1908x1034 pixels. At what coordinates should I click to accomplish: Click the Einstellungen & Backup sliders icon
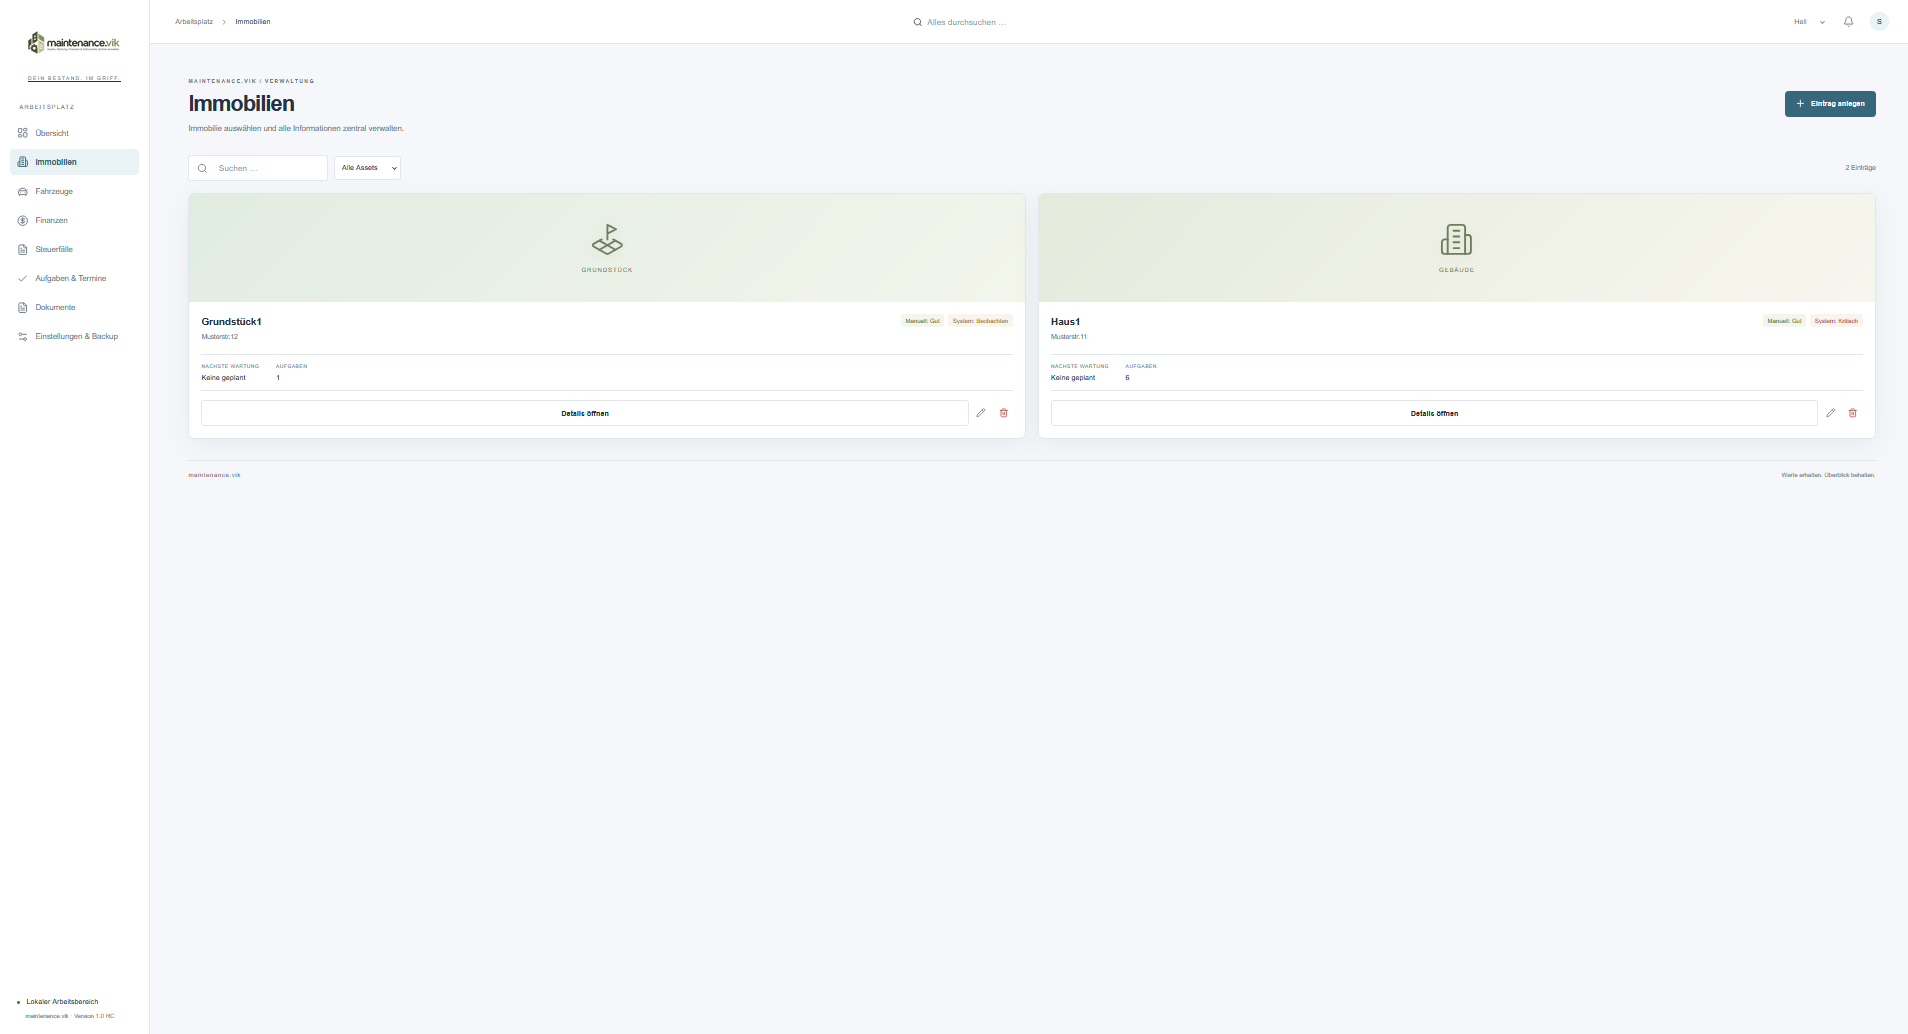coord(23,336)
